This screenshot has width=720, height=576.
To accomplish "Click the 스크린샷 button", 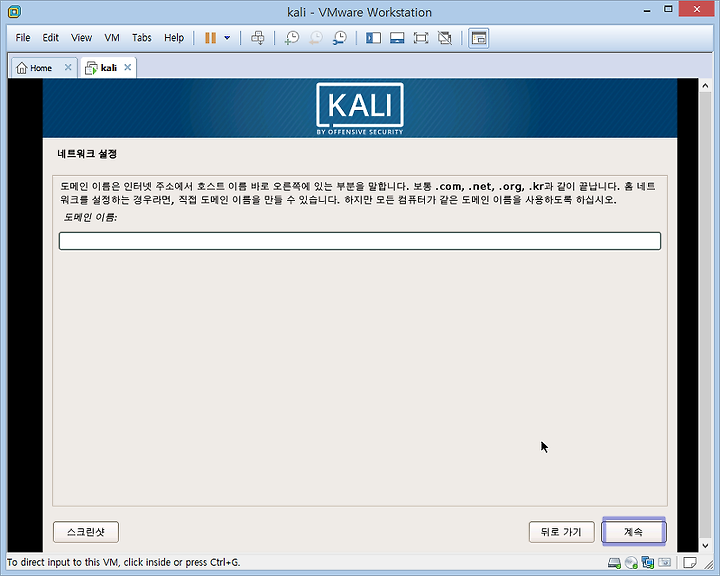I will pos(86,532).
